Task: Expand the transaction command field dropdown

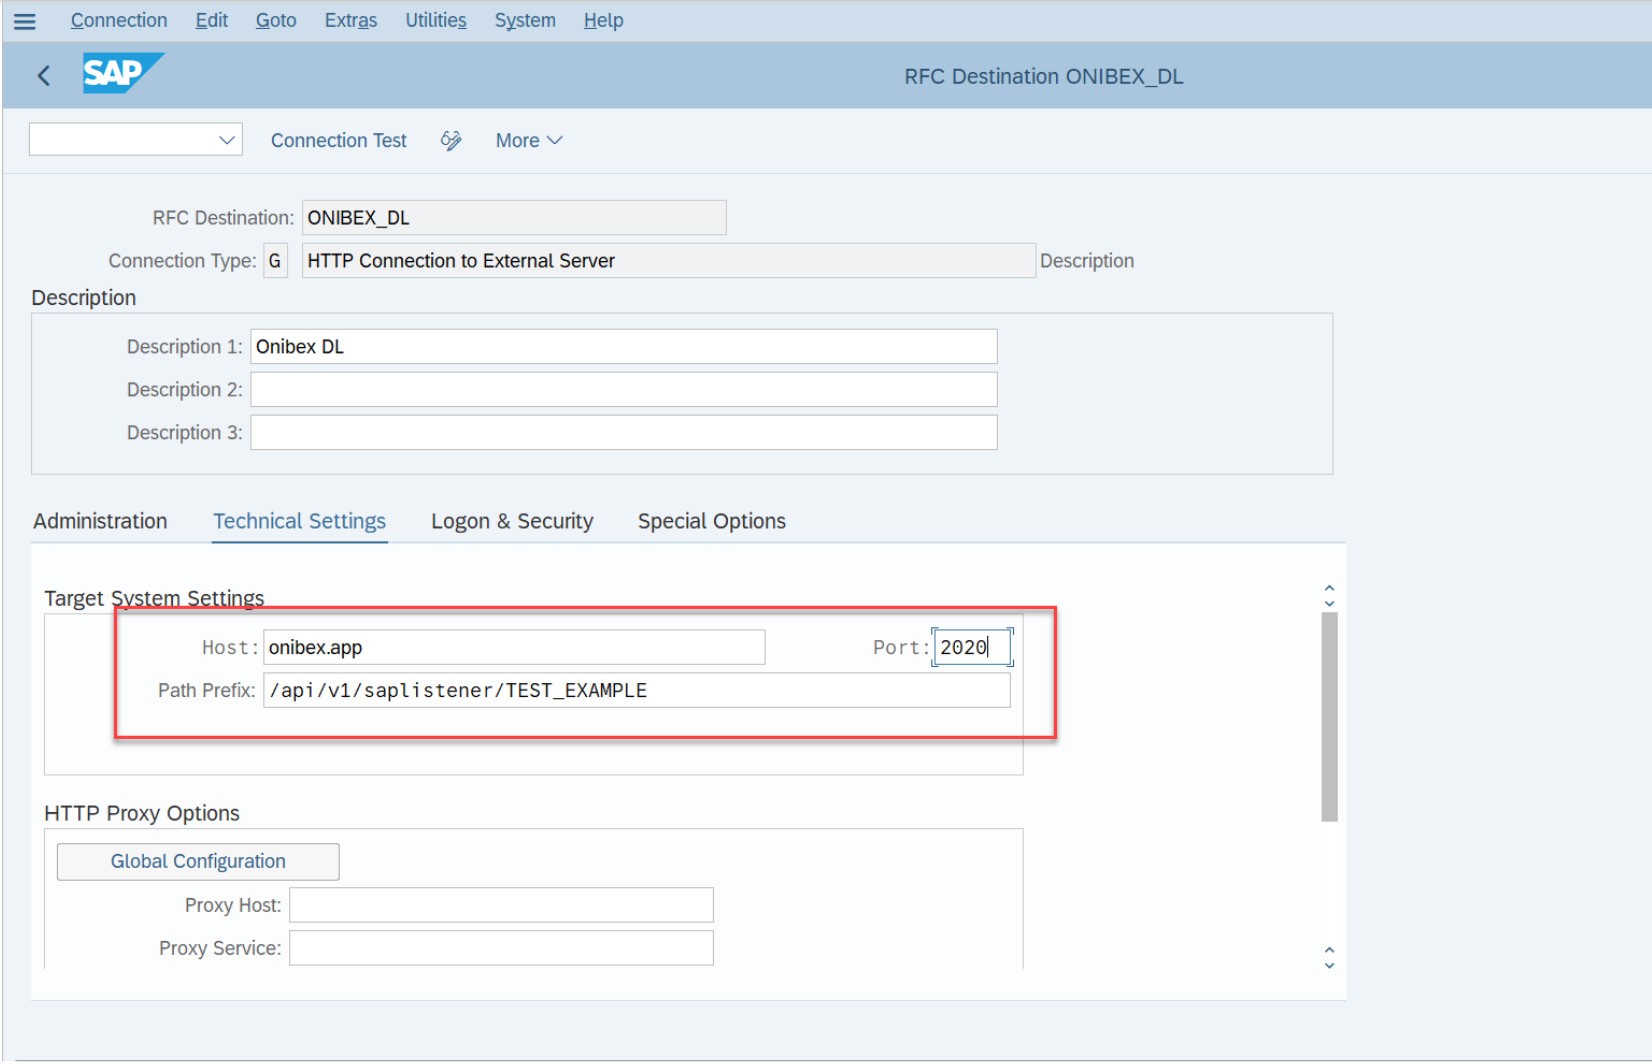Action: pos(227,140)
